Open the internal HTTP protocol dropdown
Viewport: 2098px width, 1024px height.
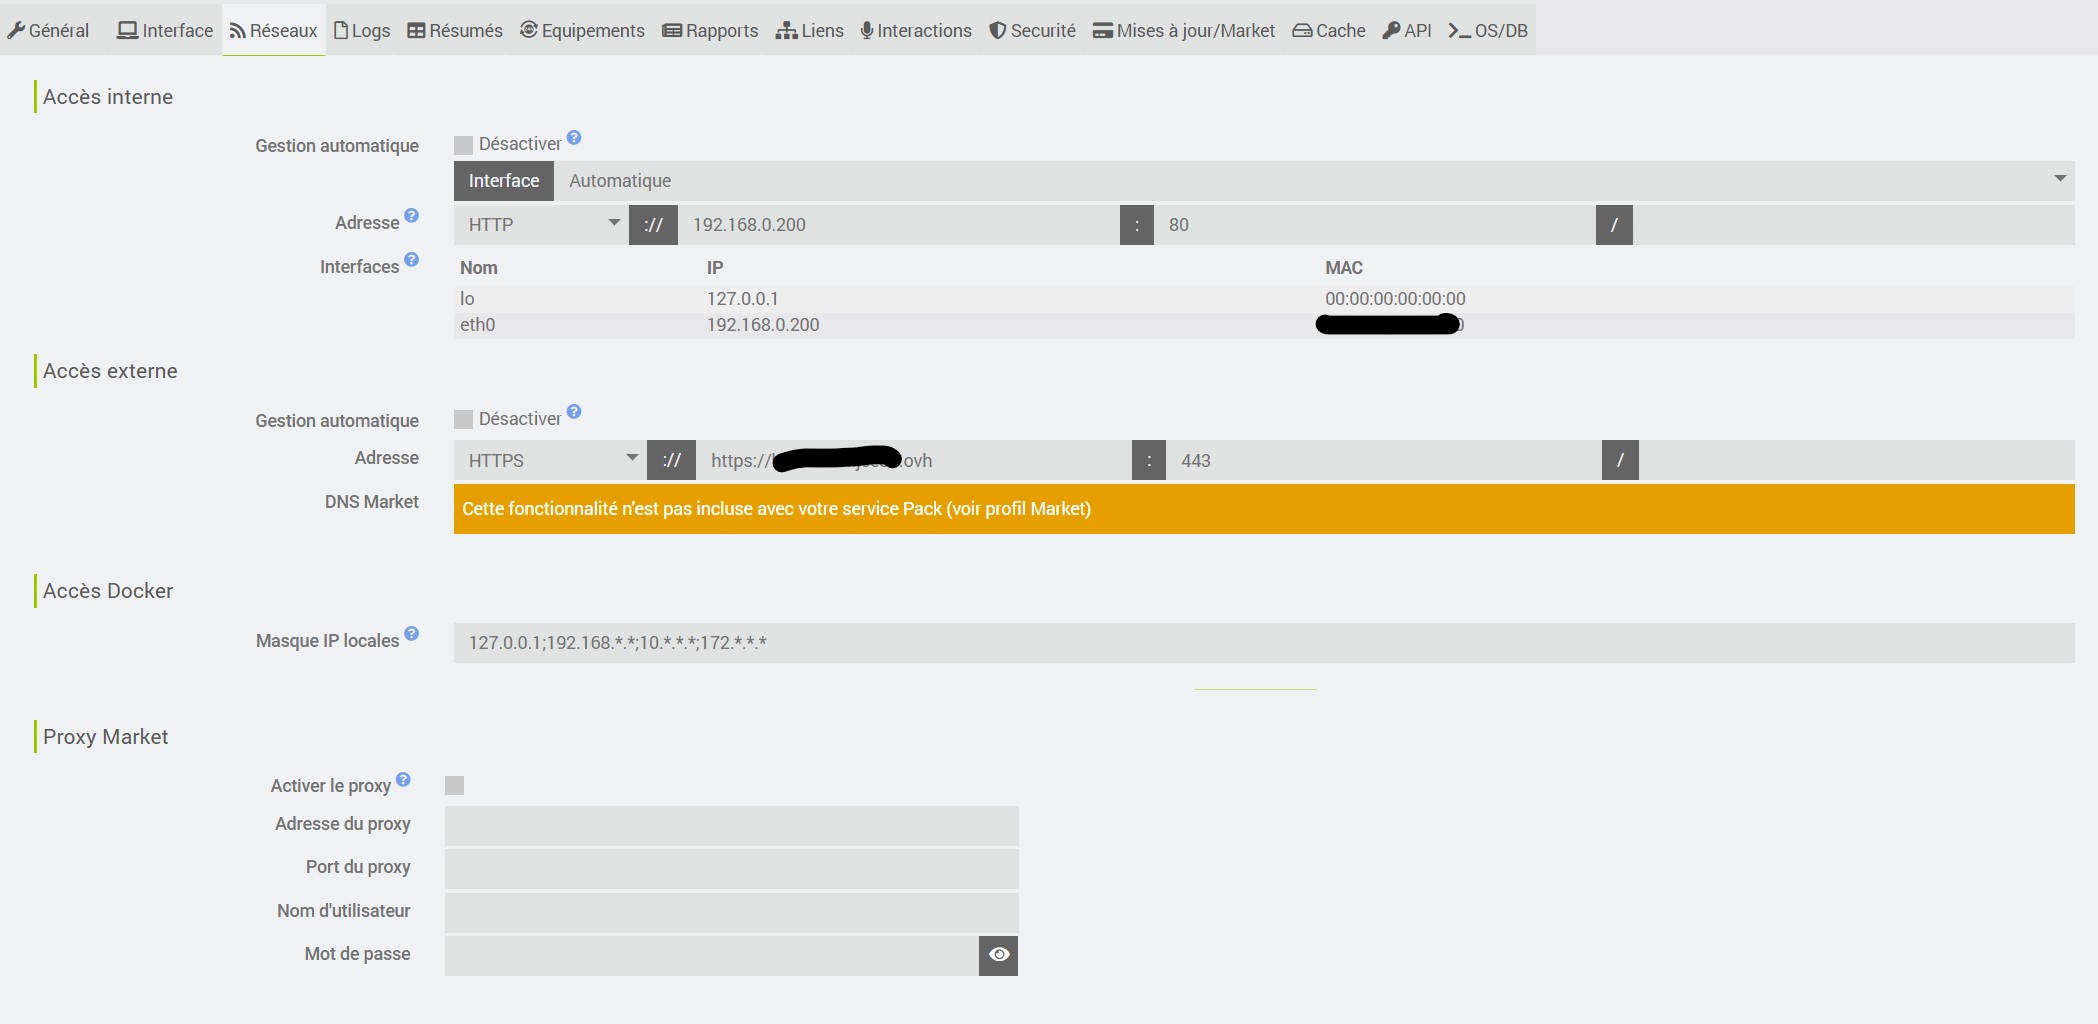point(541,225)
